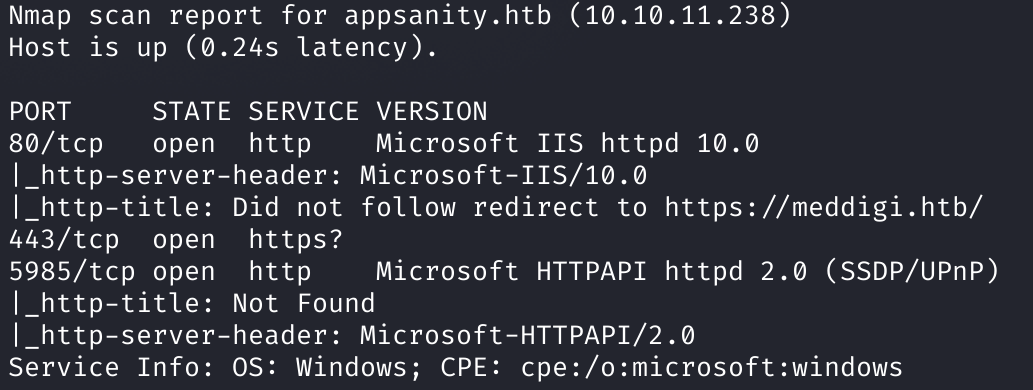The image size is (1033, 390).
Task: Click the SERVICE column header
Action: coord(304,111)
